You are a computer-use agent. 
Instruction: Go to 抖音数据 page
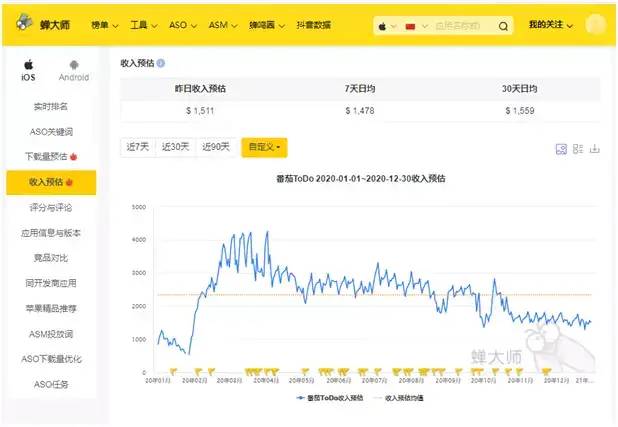(314, 25)
